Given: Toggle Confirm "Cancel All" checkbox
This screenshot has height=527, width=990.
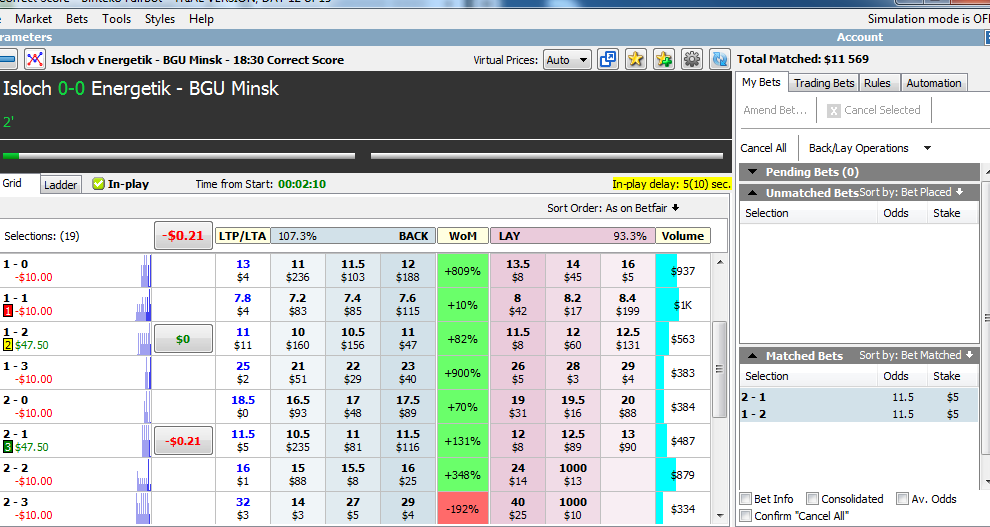Looking at the screenshot, I should [746, 516].
